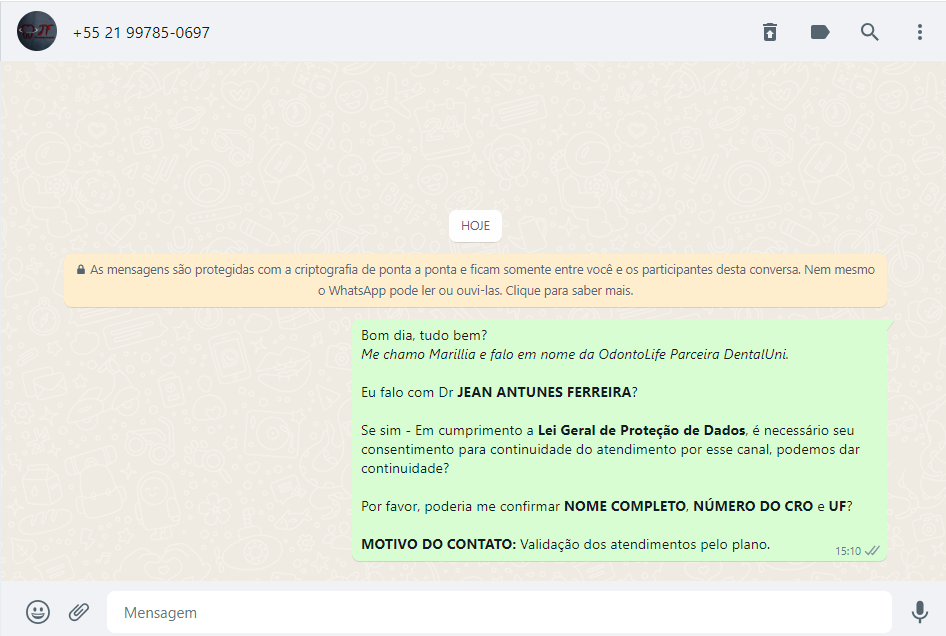
Task: Open the contact profile picture
Action: click(x=37, y=31)
